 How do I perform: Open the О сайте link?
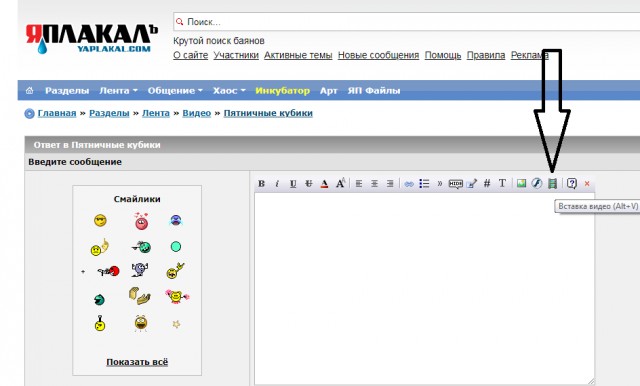(191, 55)
